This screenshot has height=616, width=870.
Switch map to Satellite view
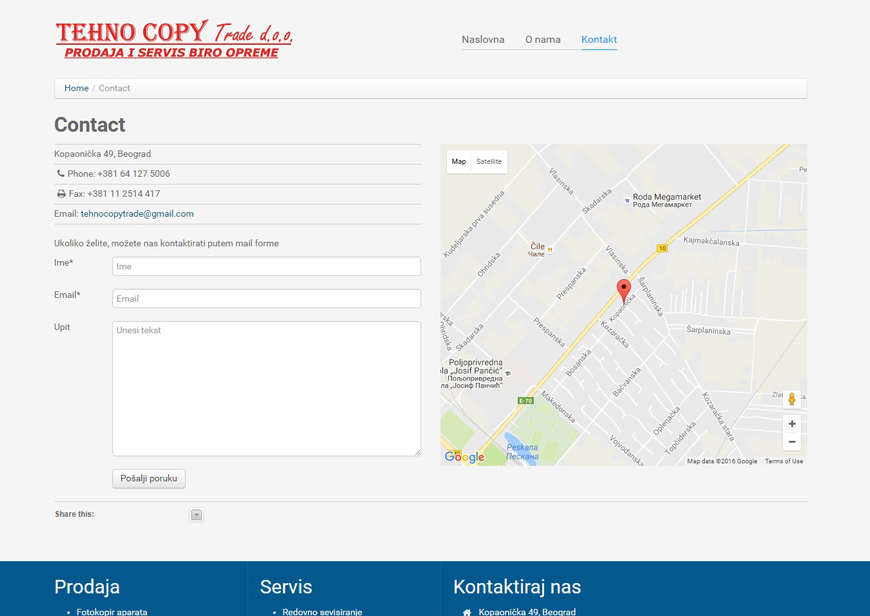tap(489, 161)
